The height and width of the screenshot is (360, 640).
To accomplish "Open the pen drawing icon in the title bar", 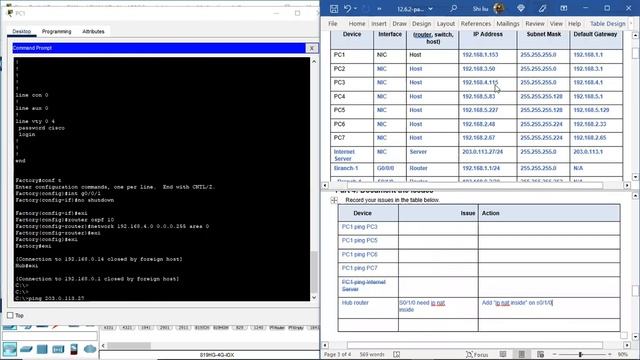I will pos(542,9).
